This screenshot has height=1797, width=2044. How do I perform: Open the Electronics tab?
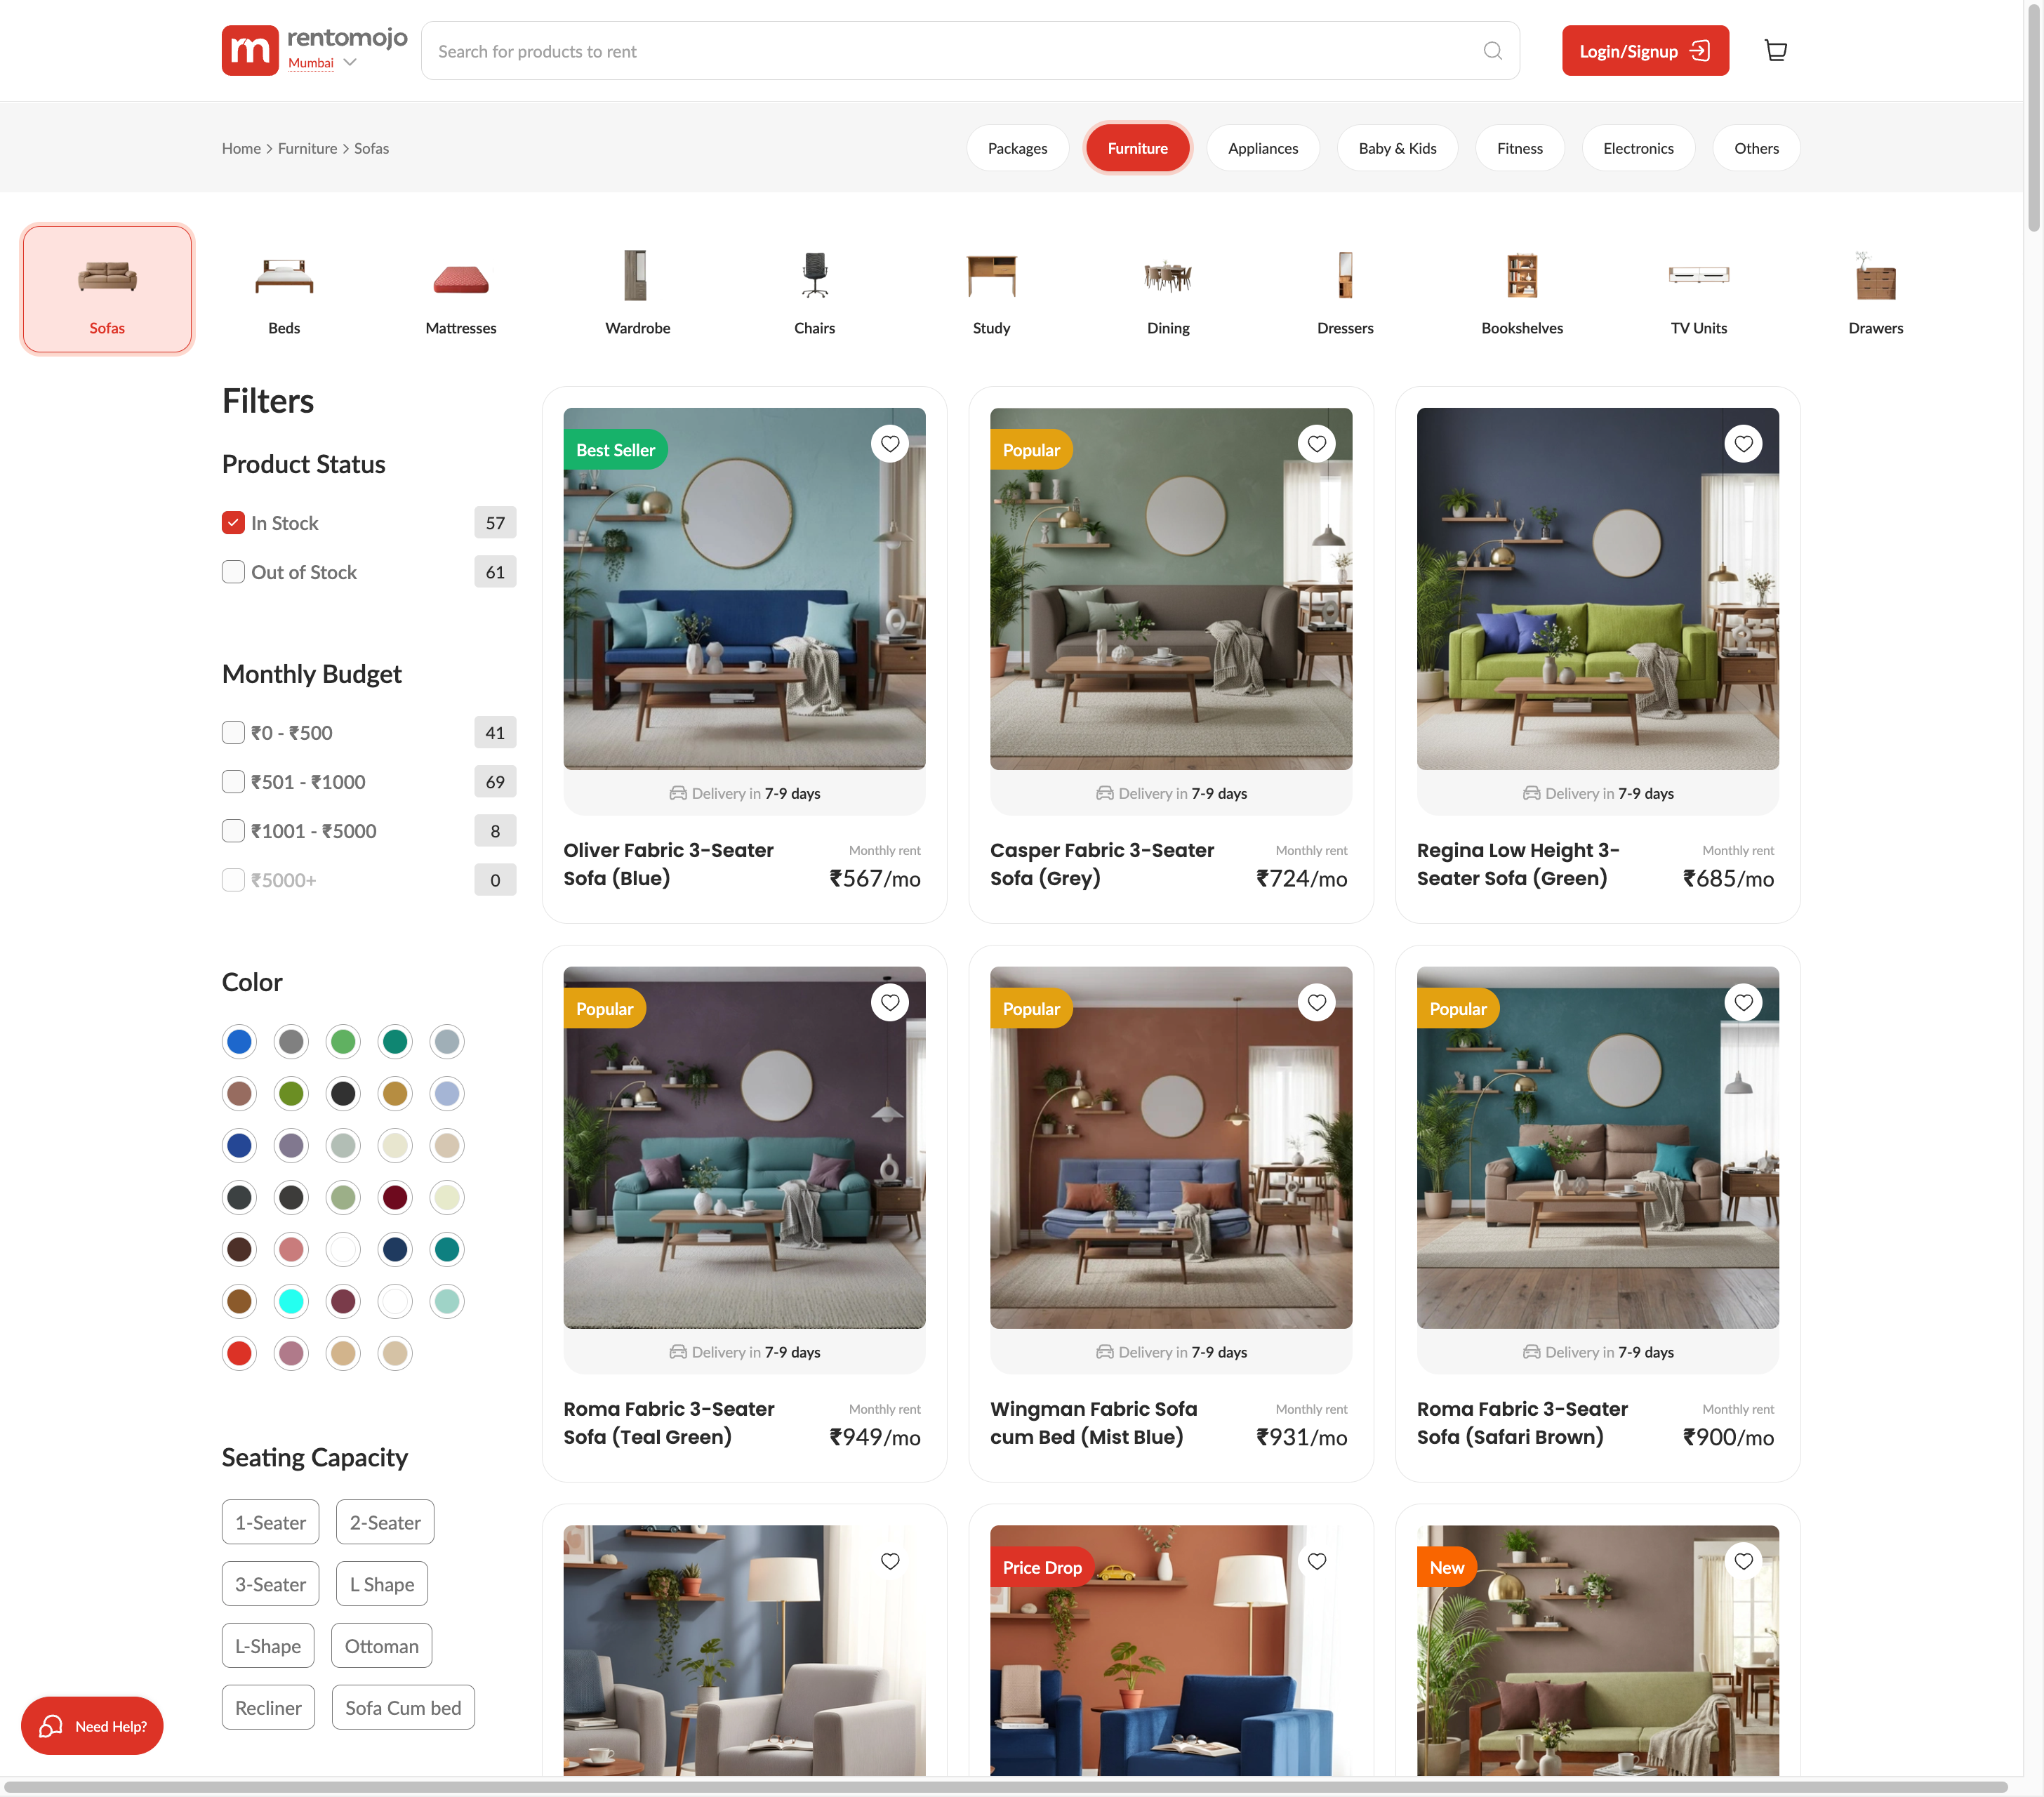pyautogui.click(x=1638, y=148)
